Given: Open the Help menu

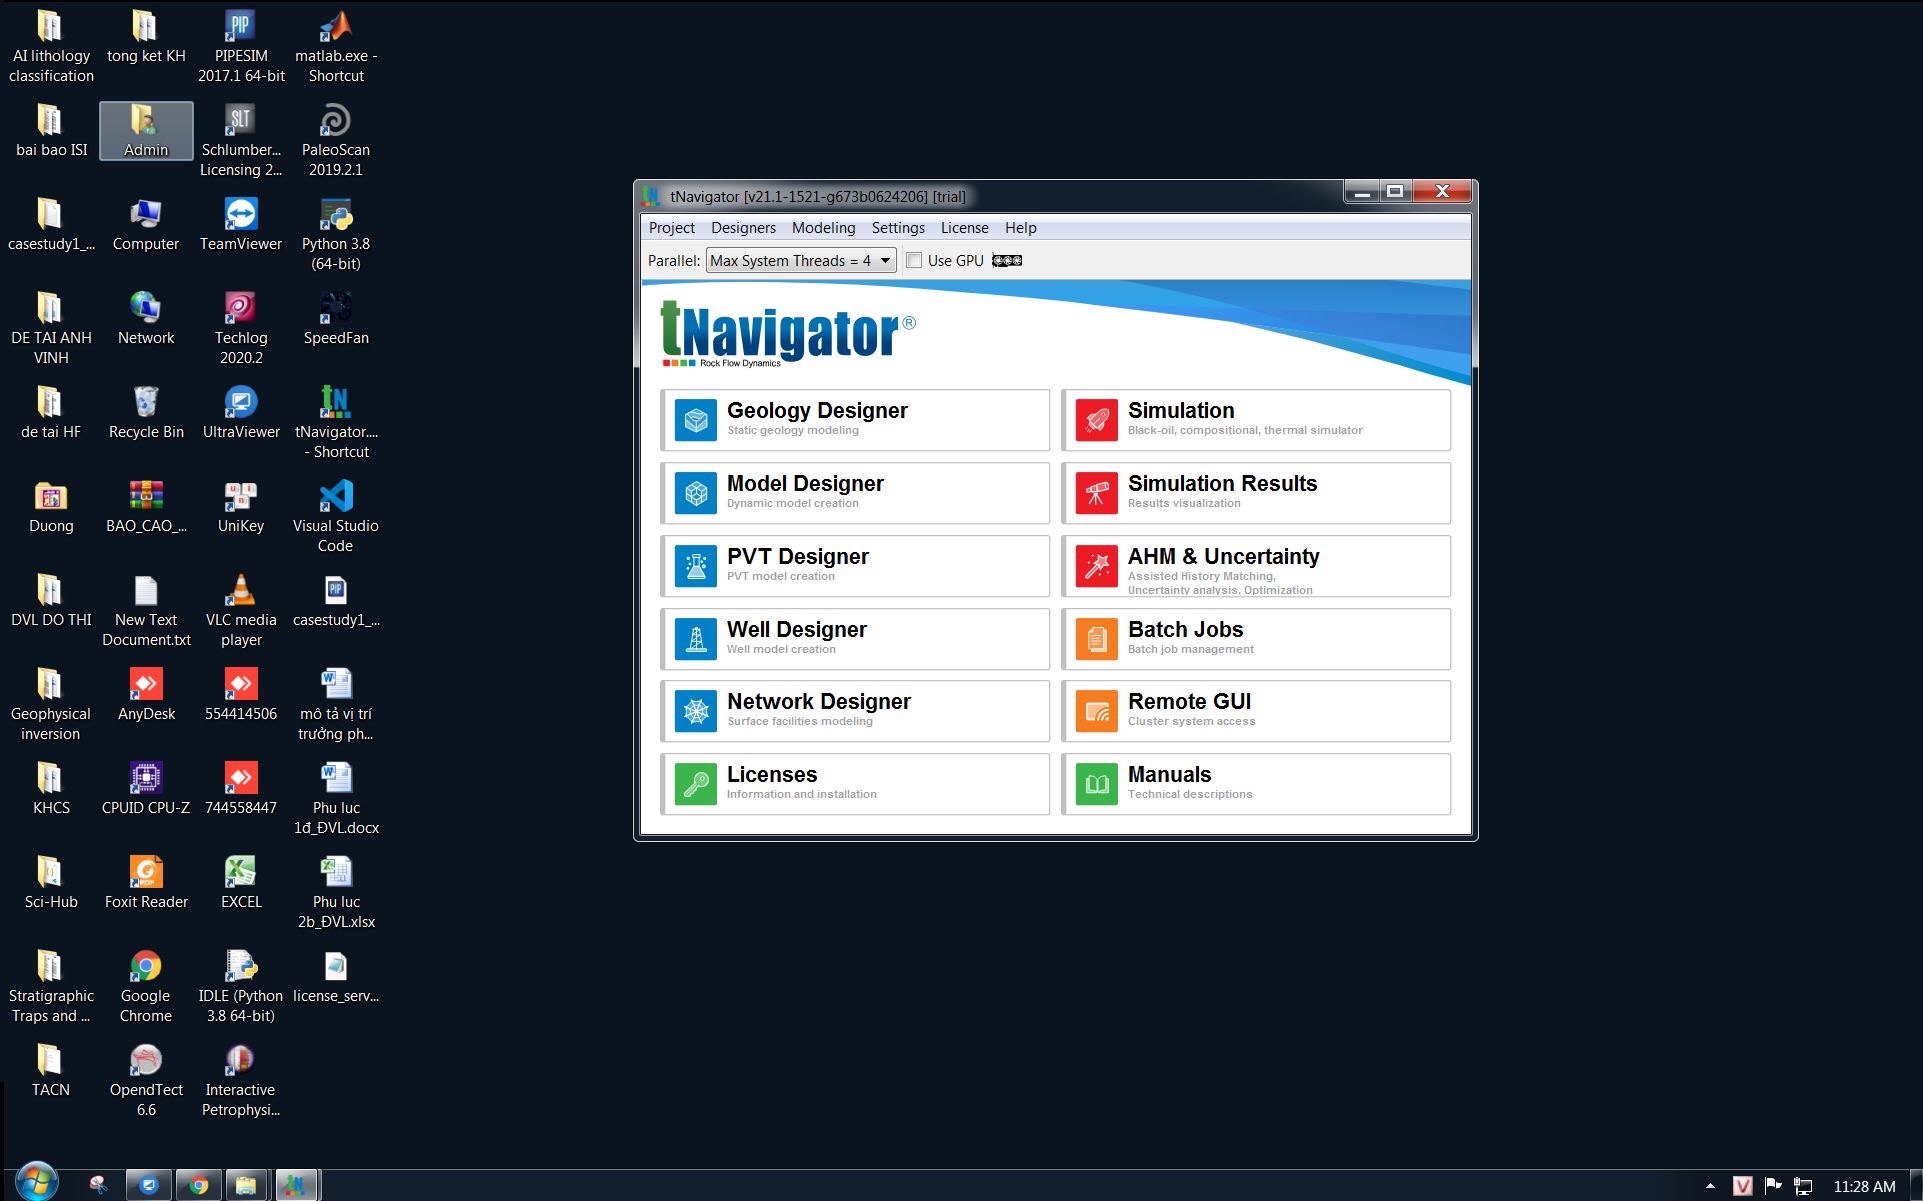Looking at the screenshot, I should [1021, 228].
